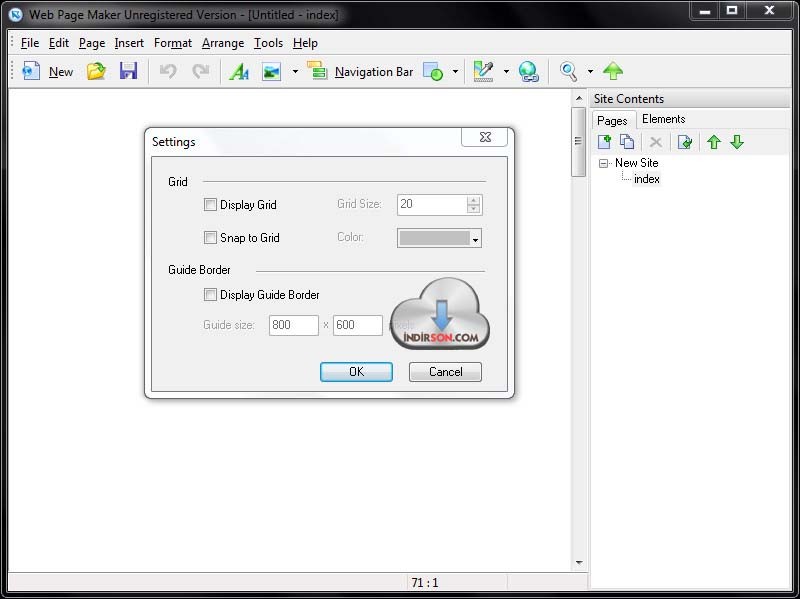Switch to the Elements tab
The width and height of the screenshot is (800, 599).
click(x=663, y=119)
